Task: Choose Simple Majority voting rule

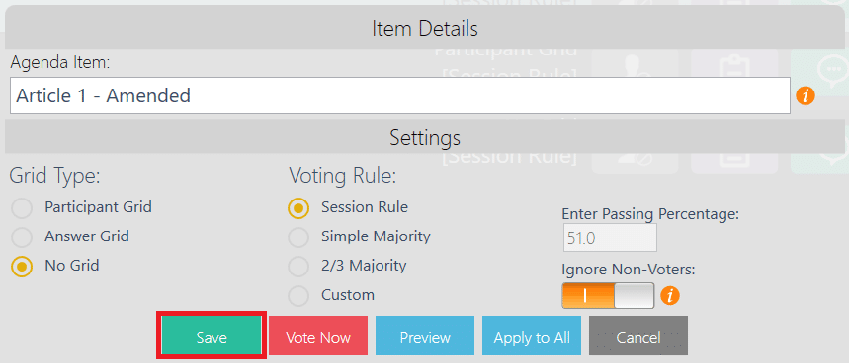Action: (299, 237)
